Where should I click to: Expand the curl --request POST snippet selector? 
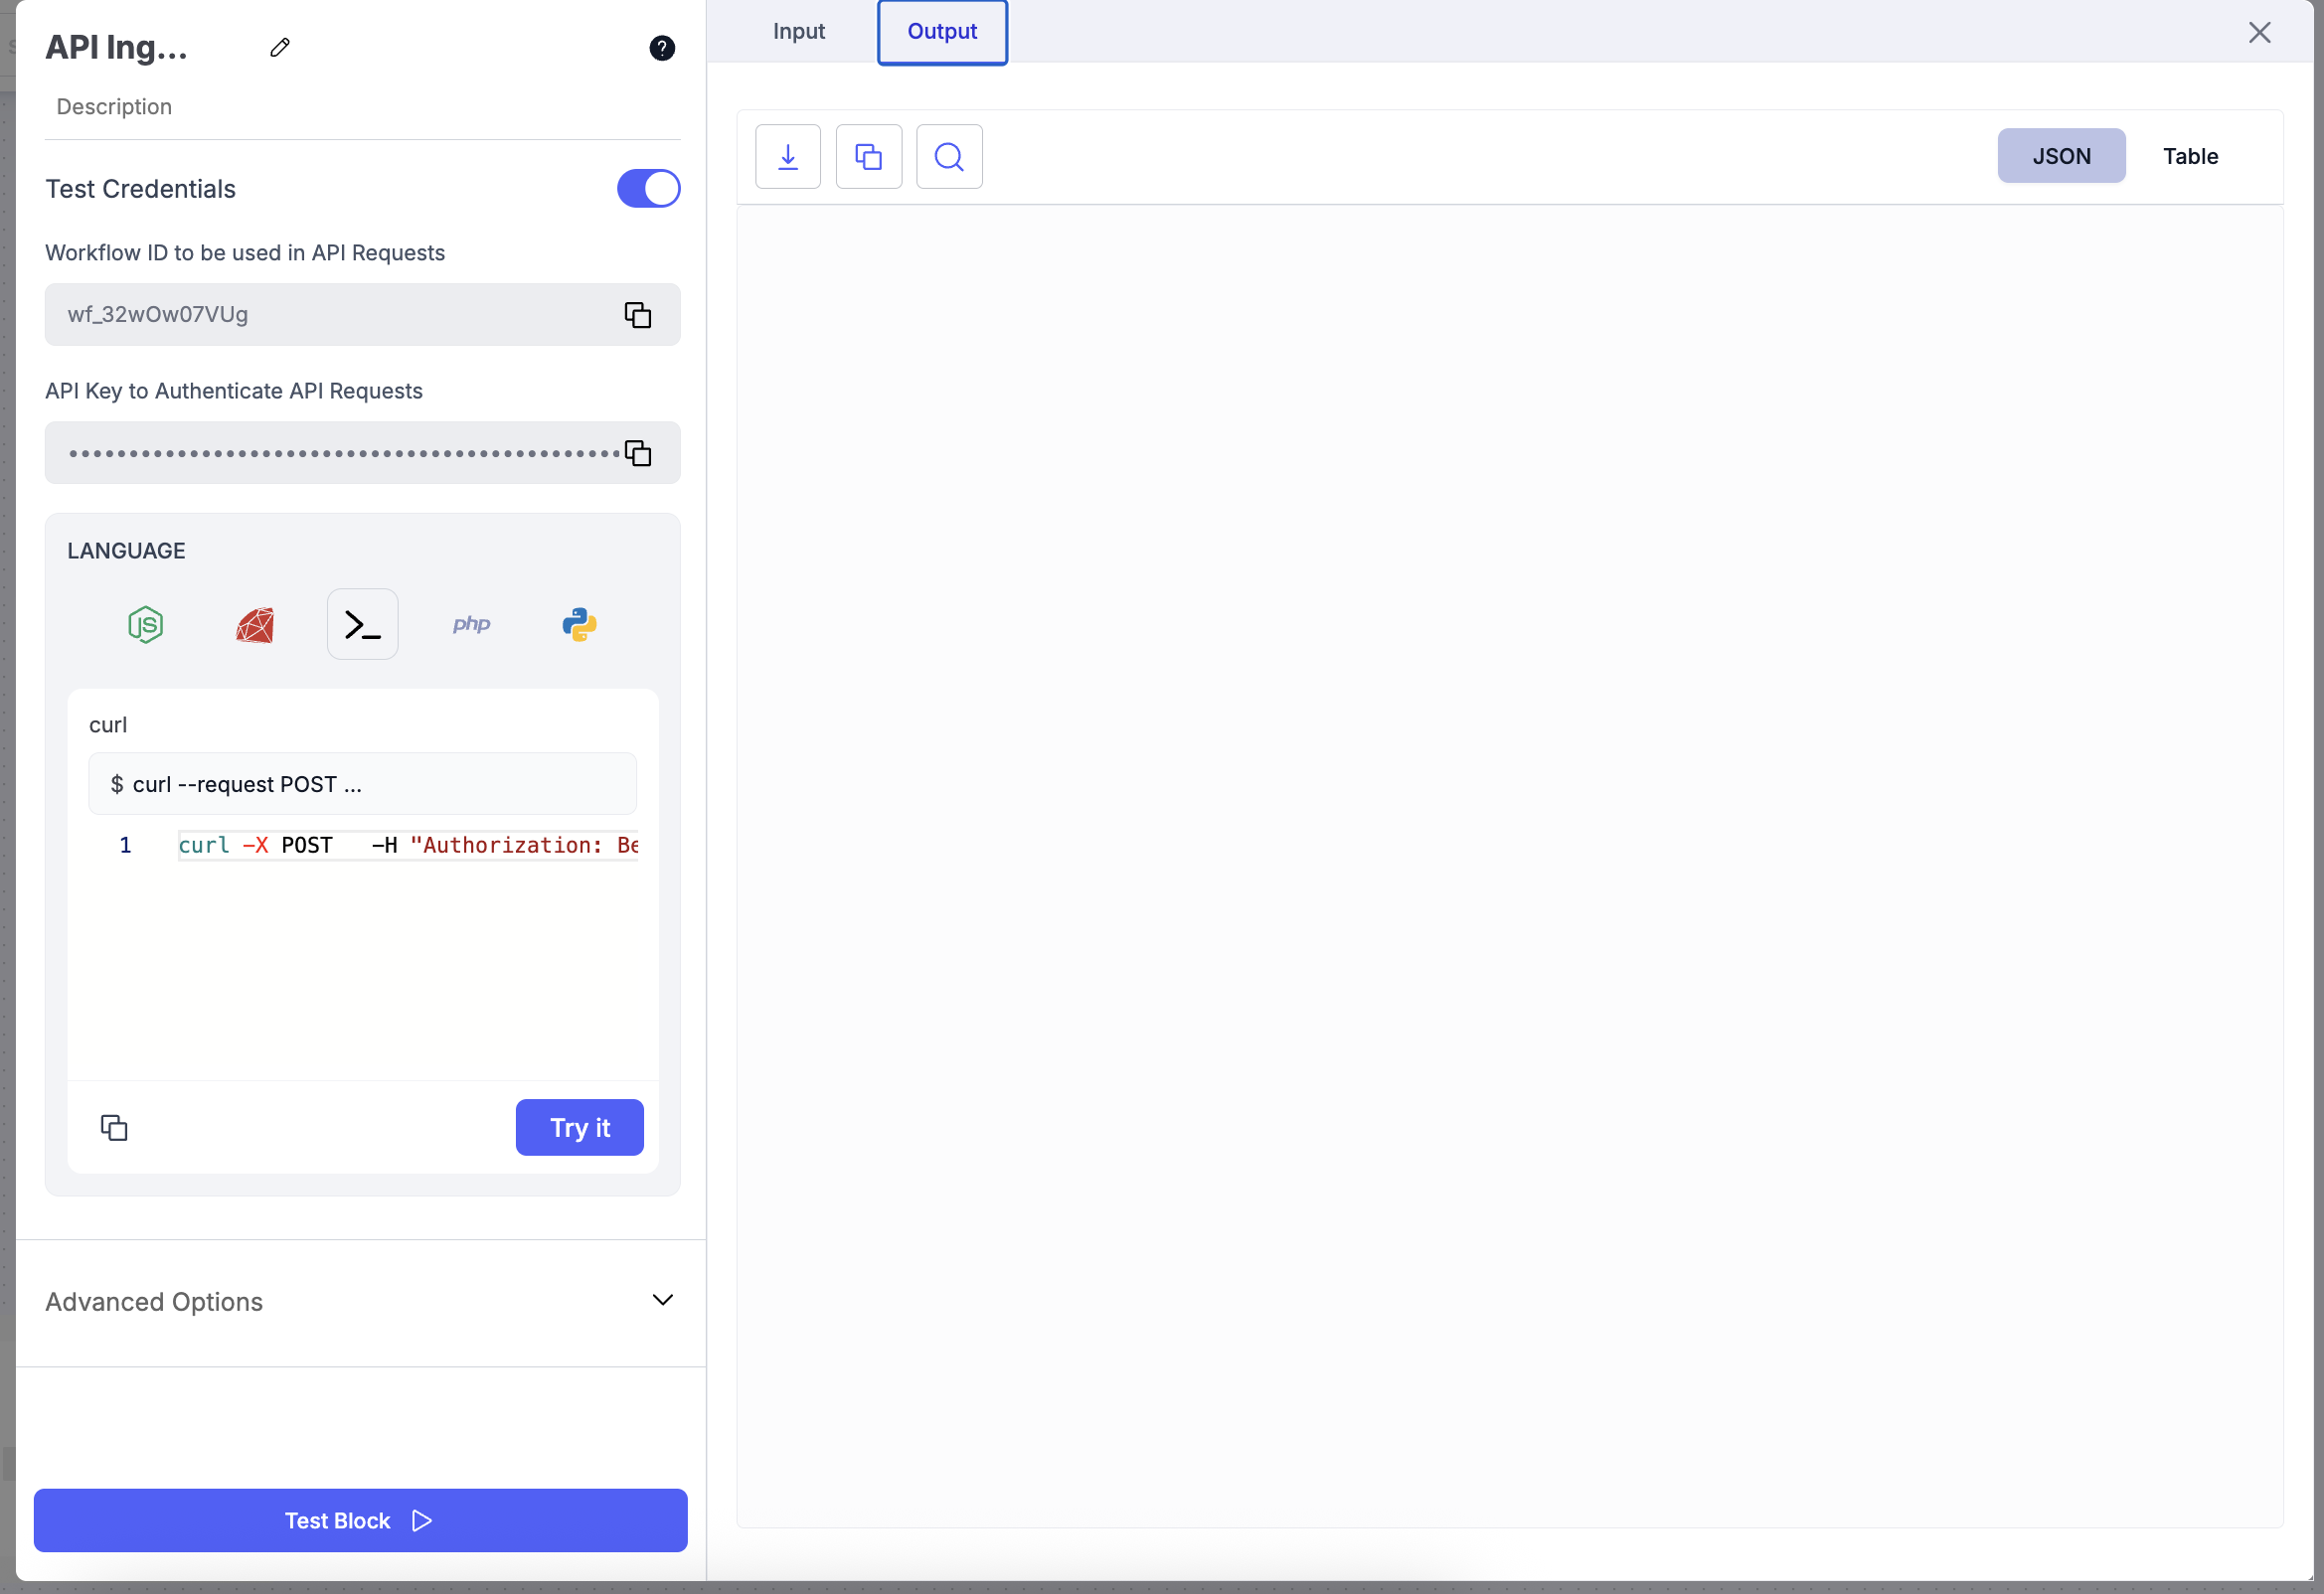362,784
